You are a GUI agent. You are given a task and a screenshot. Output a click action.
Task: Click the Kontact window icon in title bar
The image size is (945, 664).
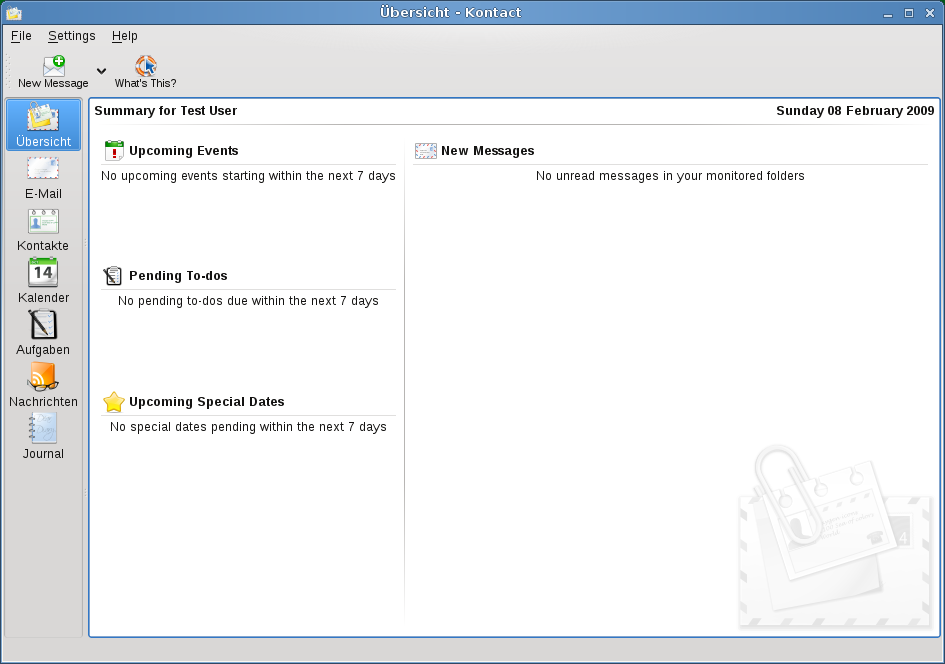(x=14, y=13)
